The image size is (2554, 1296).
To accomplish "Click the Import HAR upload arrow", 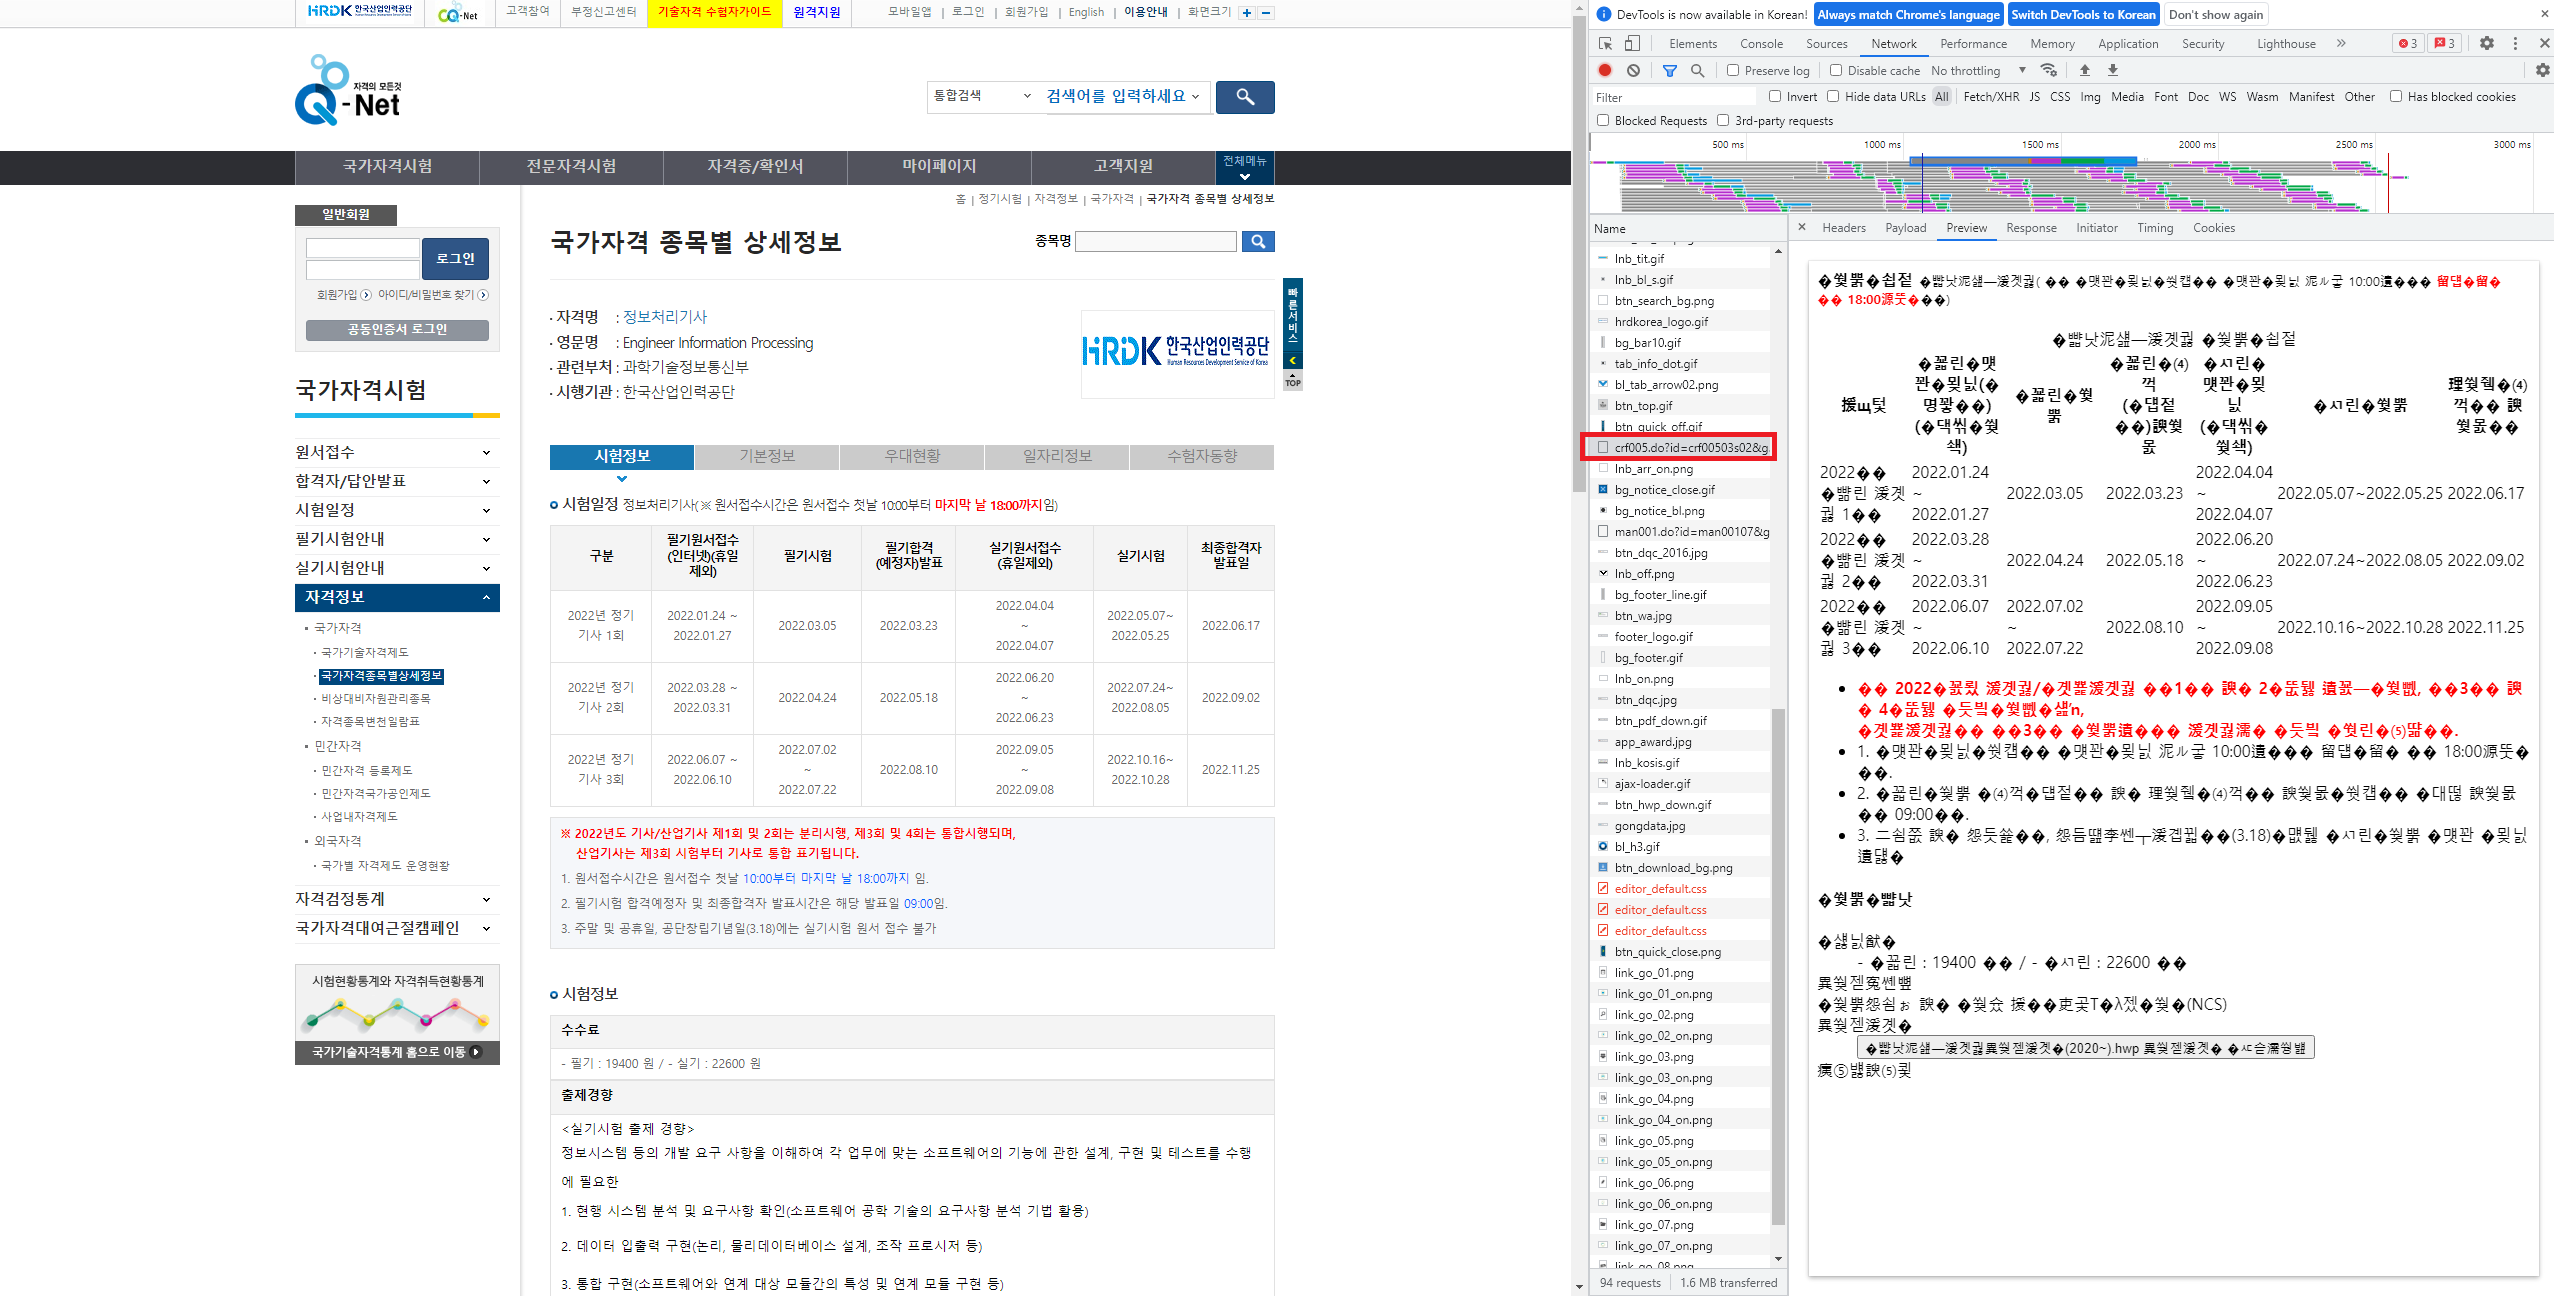I will pyautogui.click(x=2085, y=70).
